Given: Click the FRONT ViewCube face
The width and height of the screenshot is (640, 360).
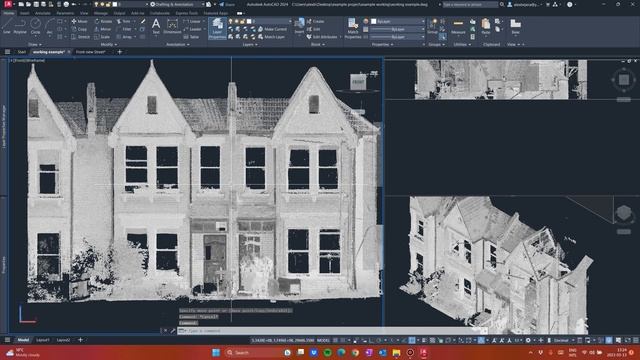Looking at the screenshot, I should [358, 82].
